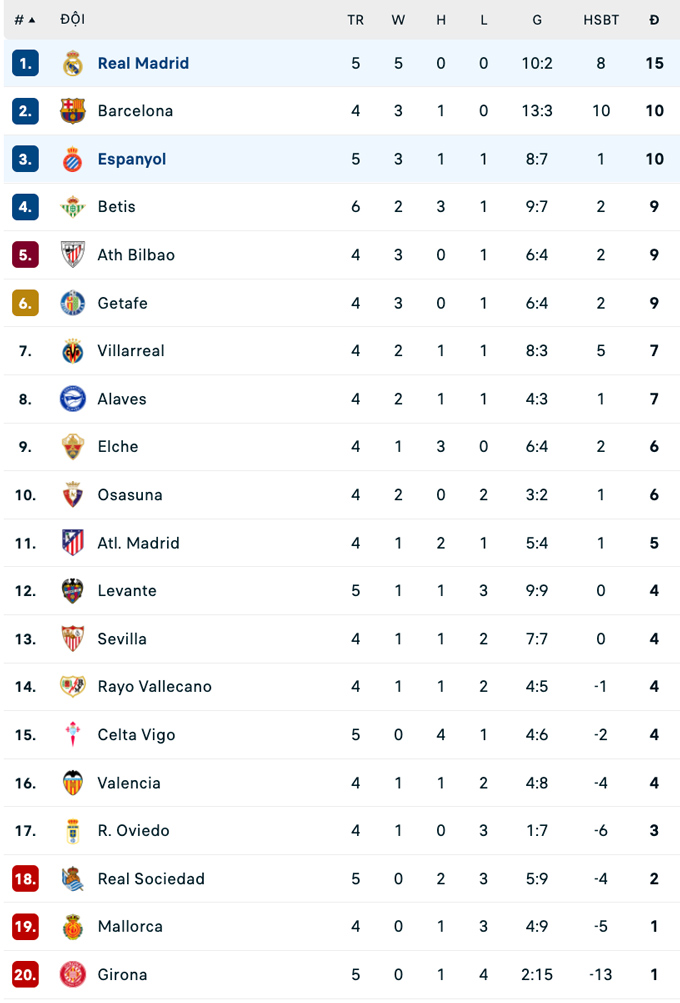Click the red rank 18 badge
This screenshot has width=680, height=1003.
point(25,879)
